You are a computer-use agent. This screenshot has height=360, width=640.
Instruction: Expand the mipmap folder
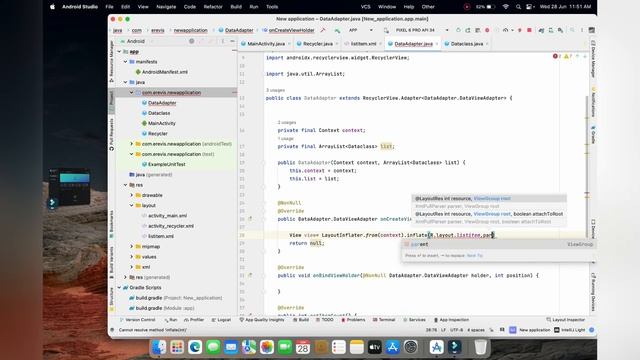[x=131, y=247]
